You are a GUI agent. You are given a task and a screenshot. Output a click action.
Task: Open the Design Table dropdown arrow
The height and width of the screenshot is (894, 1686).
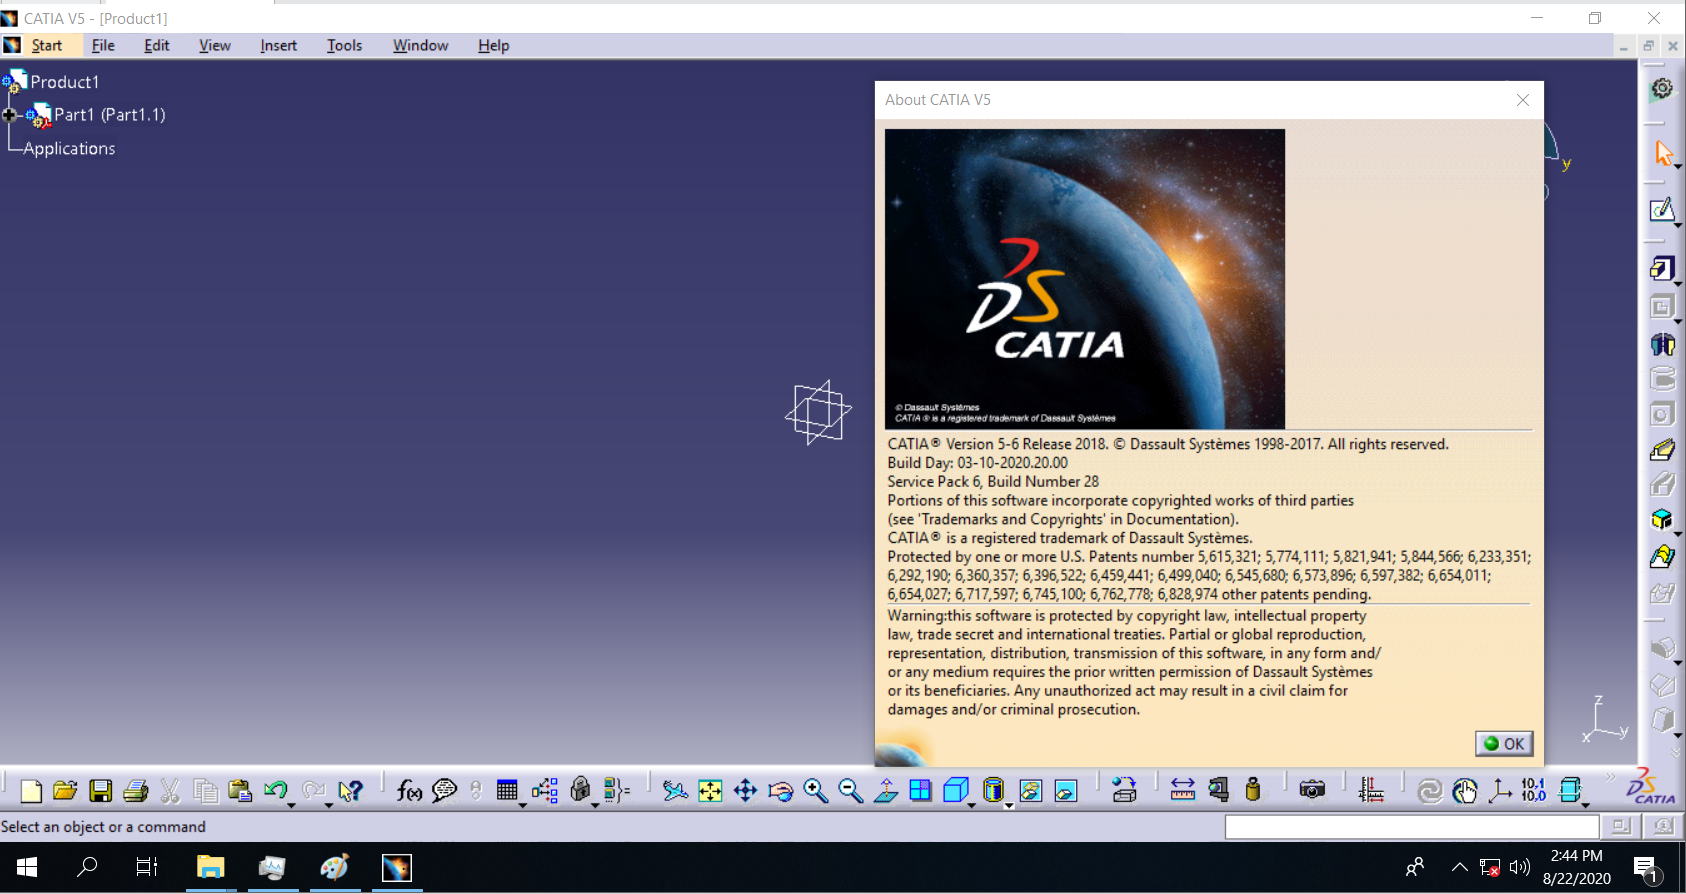click(x=522, y=805)
